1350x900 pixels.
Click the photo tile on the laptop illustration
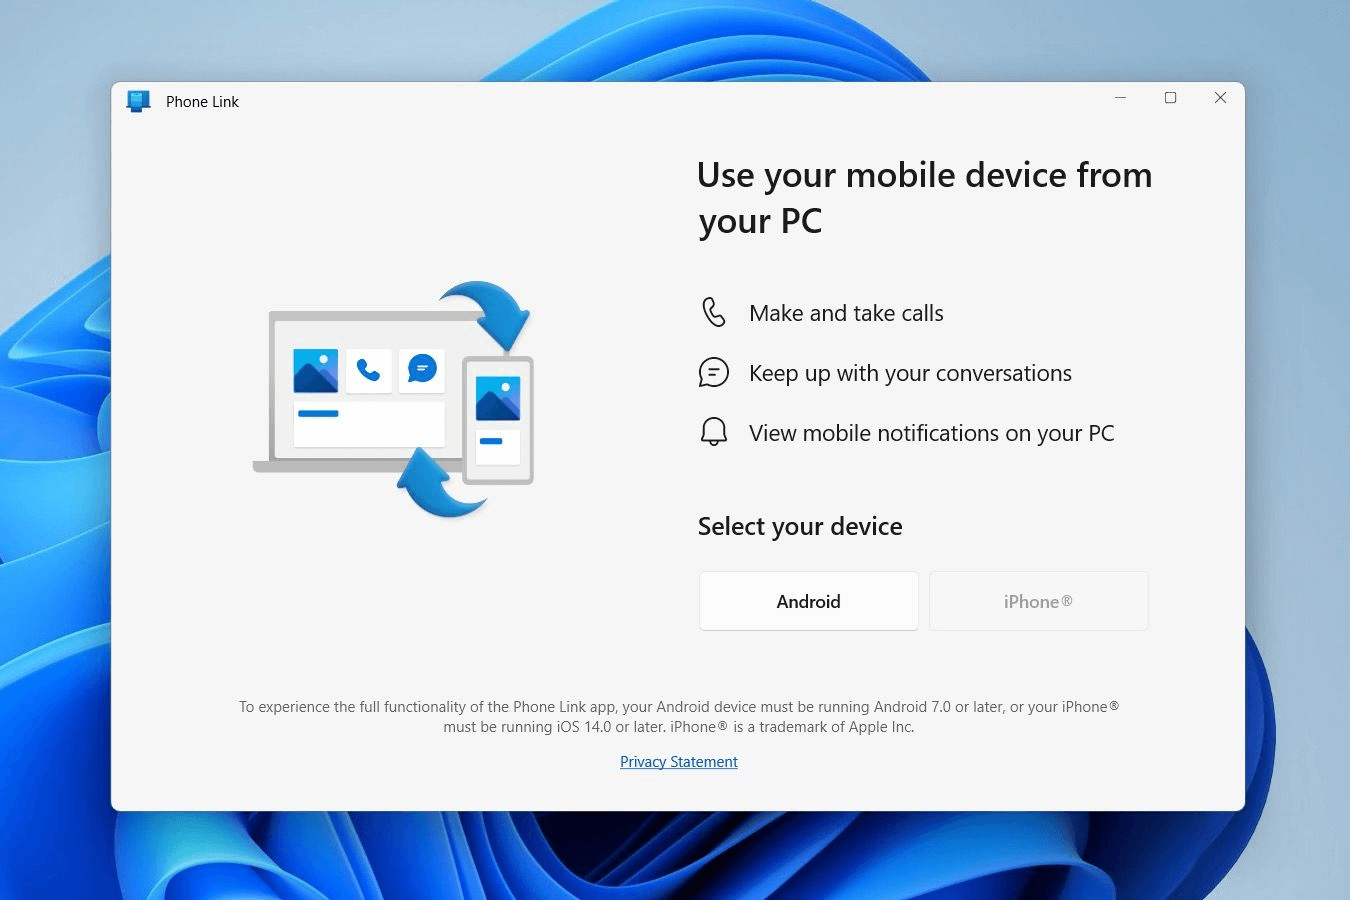(x=315, y=371)
